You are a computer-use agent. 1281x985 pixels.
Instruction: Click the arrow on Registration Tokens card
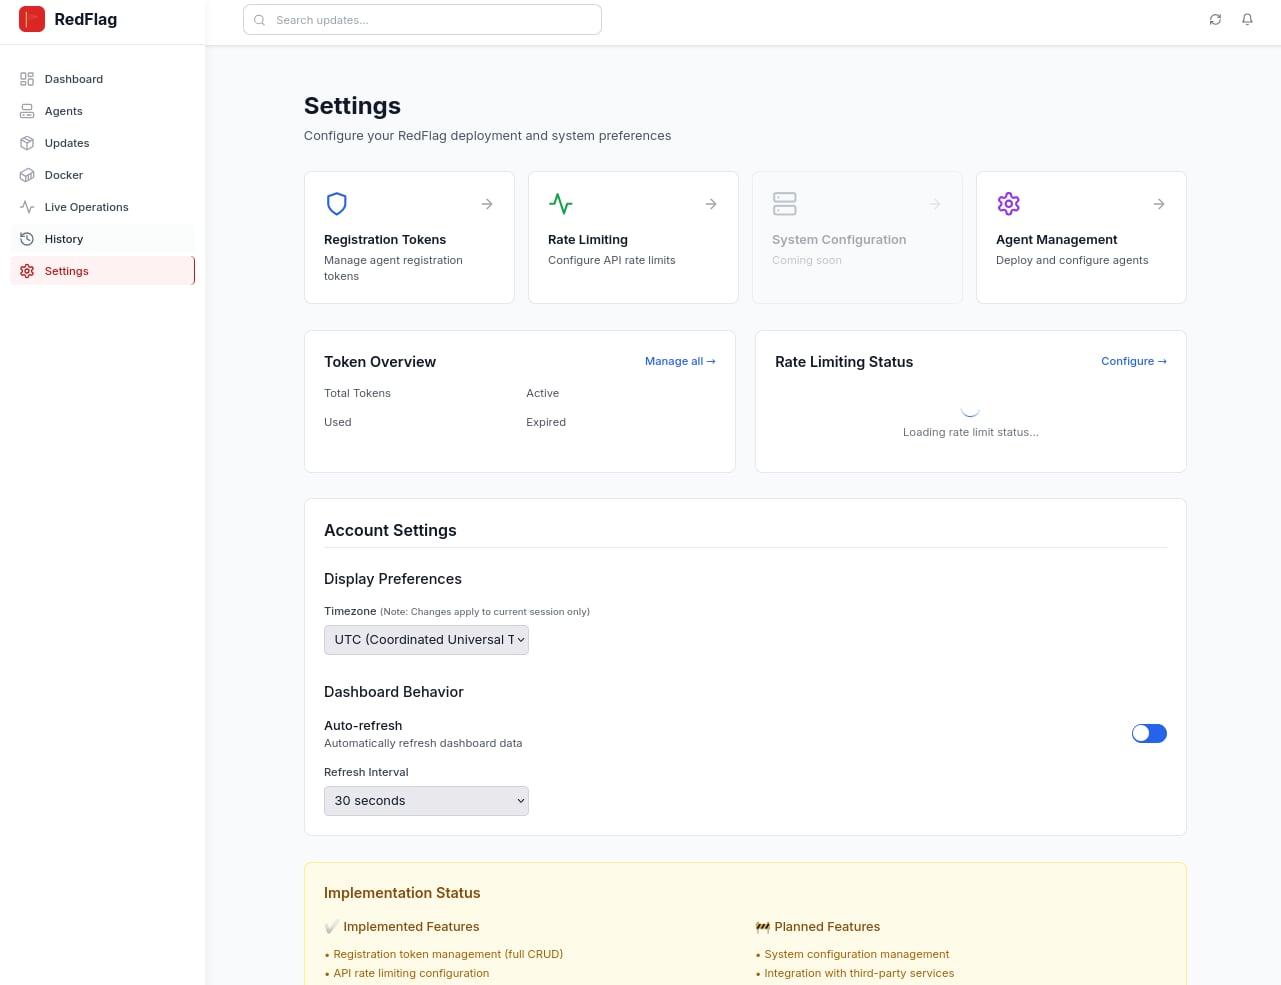(x=487, y=204)
